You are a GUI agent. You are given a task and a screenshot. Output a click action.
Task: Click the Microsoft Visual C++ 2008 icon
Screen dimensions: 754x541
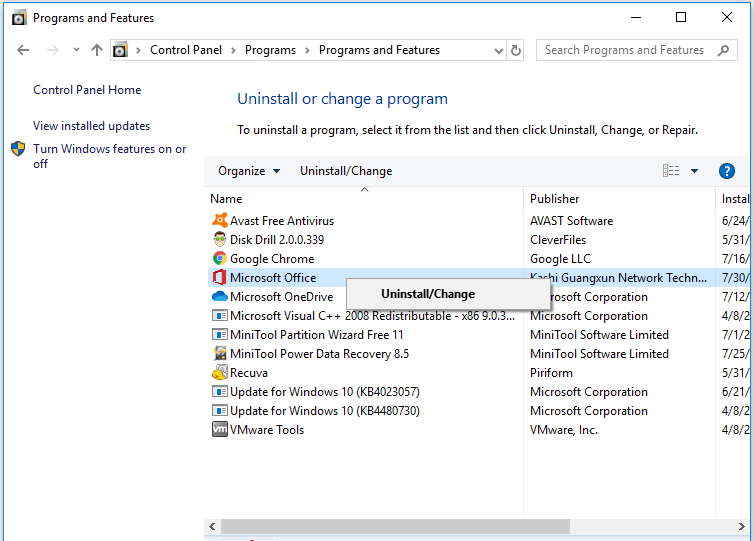[x=220, y=315]
